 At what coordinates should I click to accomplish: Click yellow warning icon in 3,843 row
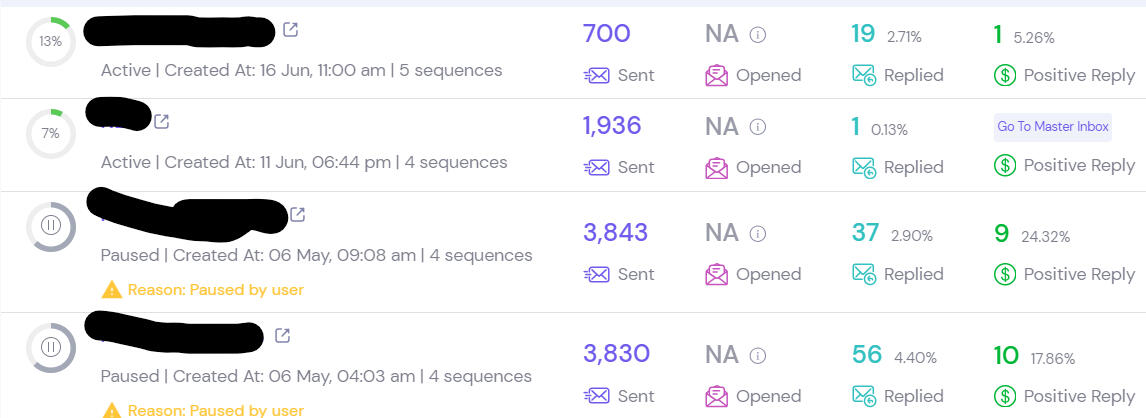point(111,290)
